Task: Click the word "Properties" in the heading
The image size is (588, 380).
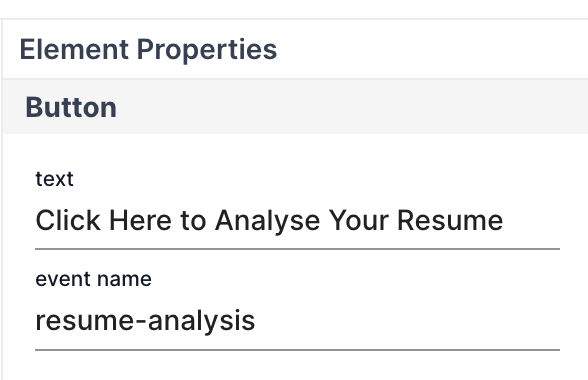Action: tap(207, 50)
